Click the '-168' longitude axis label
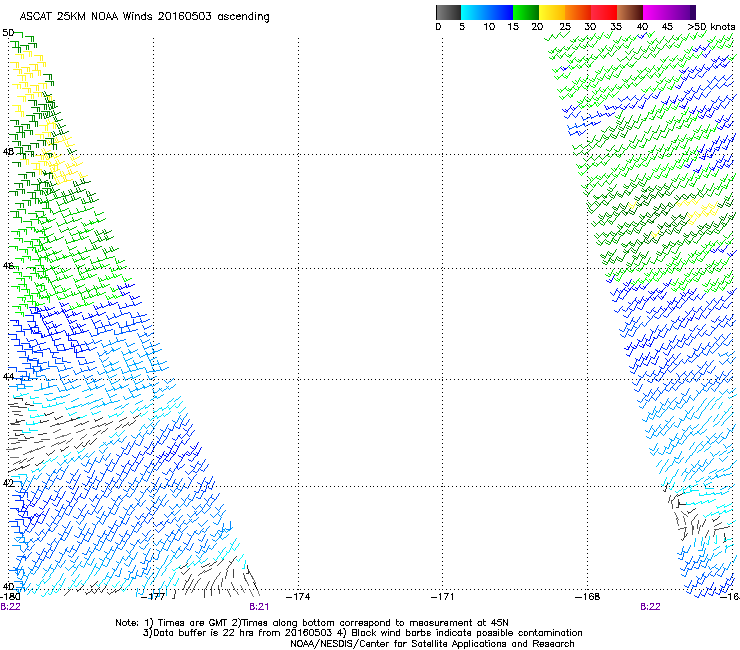 click(588, 597)
